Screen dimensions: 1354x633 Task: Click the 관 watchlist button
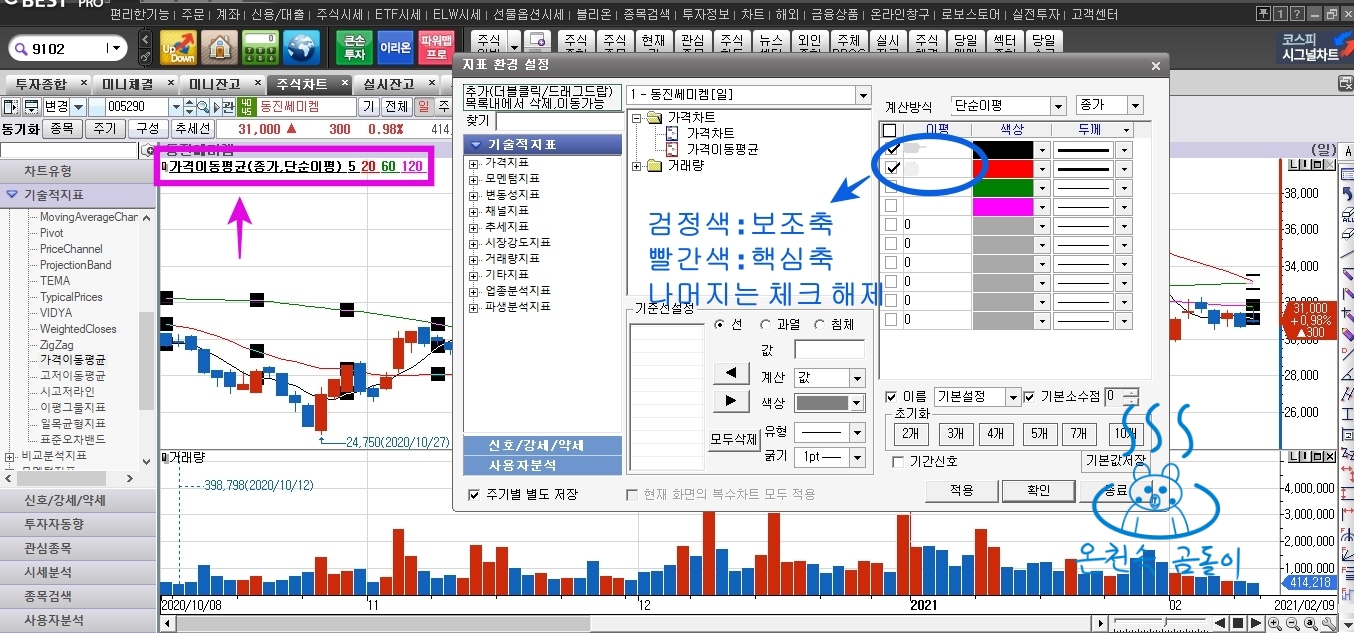pyautogui.click(x=228, y=106)
